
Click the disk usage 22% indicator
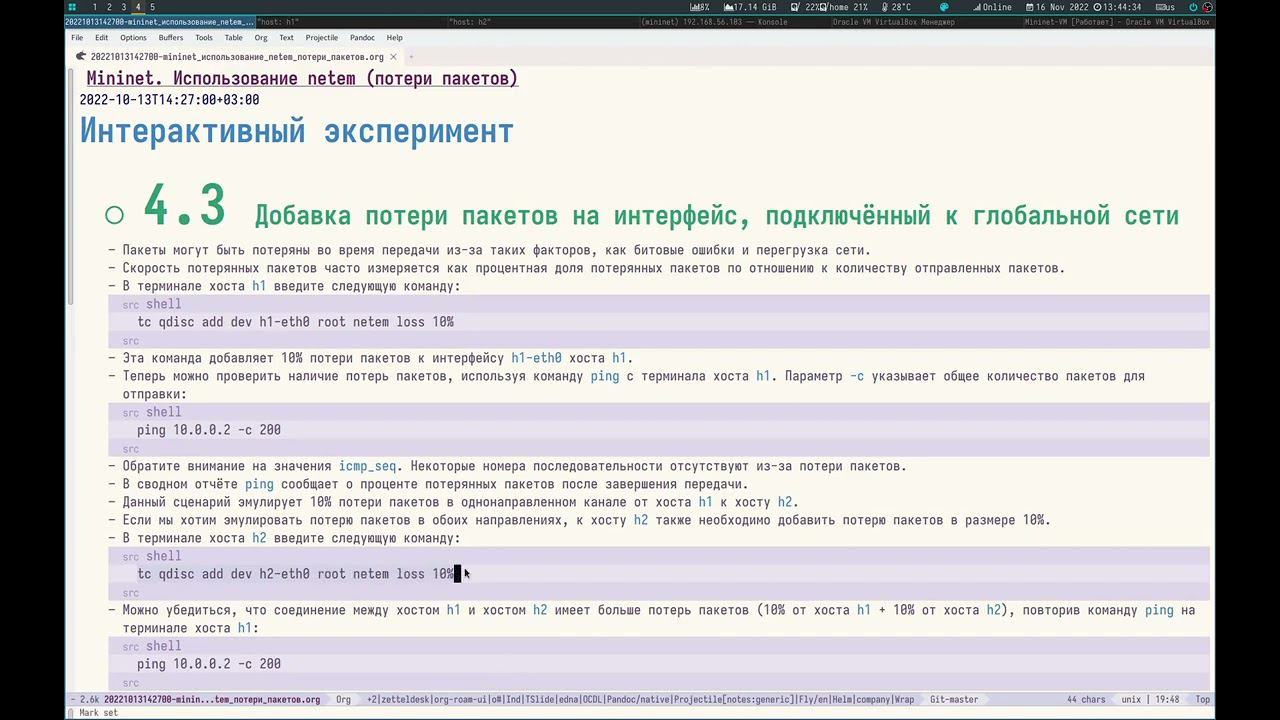[803, 7]
